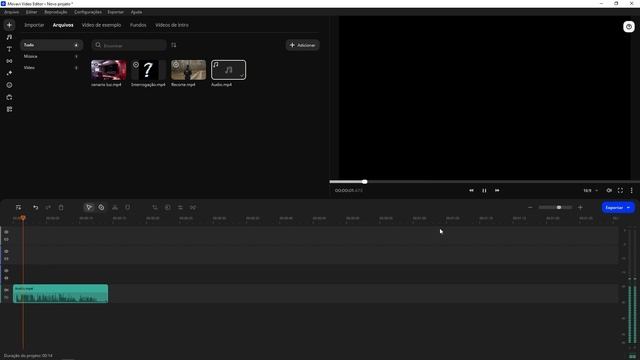Toggle the preview volume speaker icon
Screen dimensions: 640x360
[x=609, y=190]
